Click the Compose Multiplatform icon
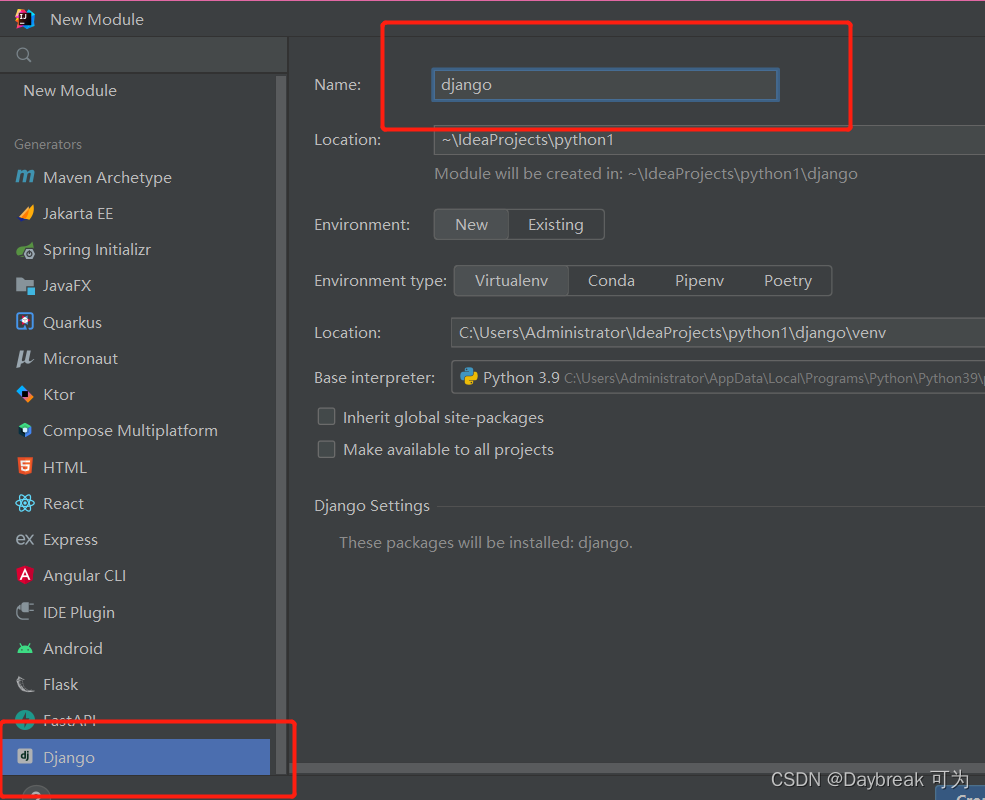 coord(24,430)
